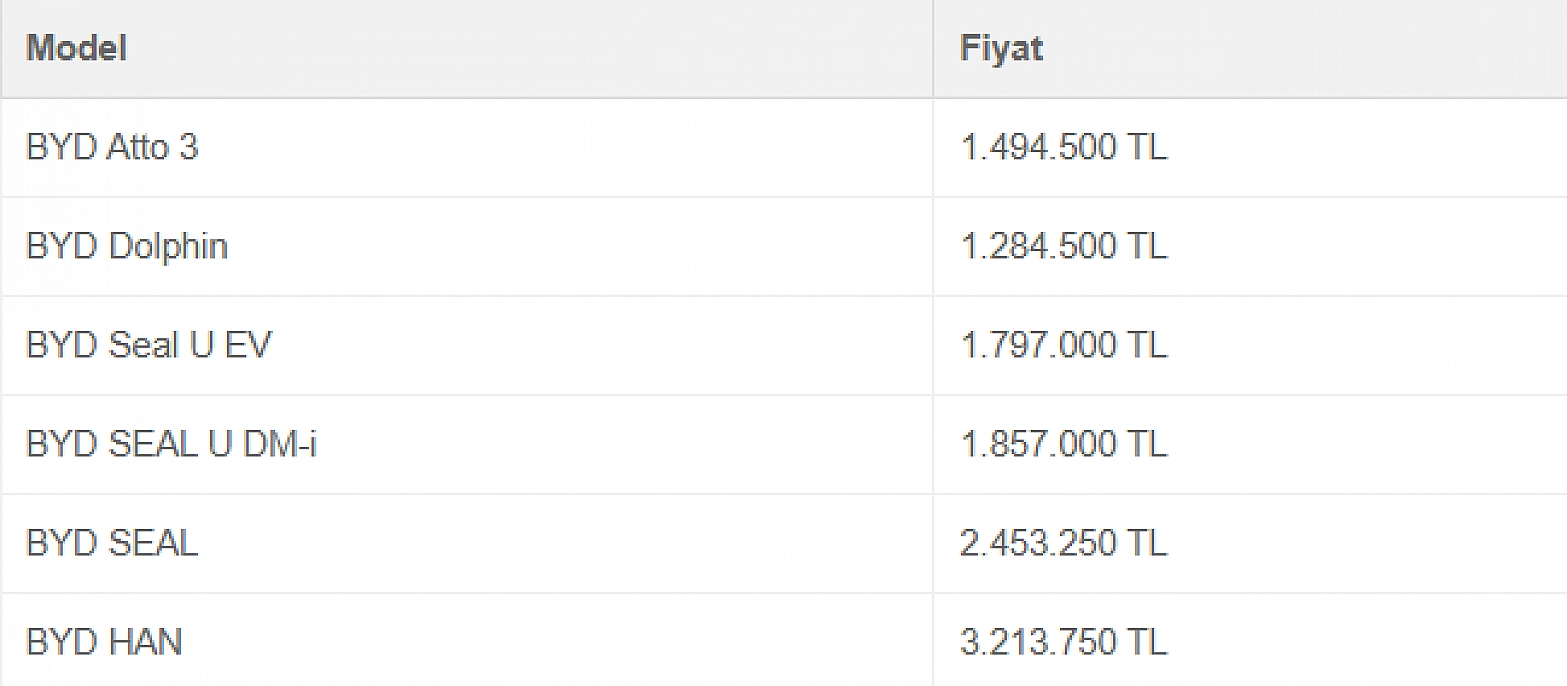Click the Atto 3 text in first row
This screenshot has height=686, width=1567.
point(152,148)
